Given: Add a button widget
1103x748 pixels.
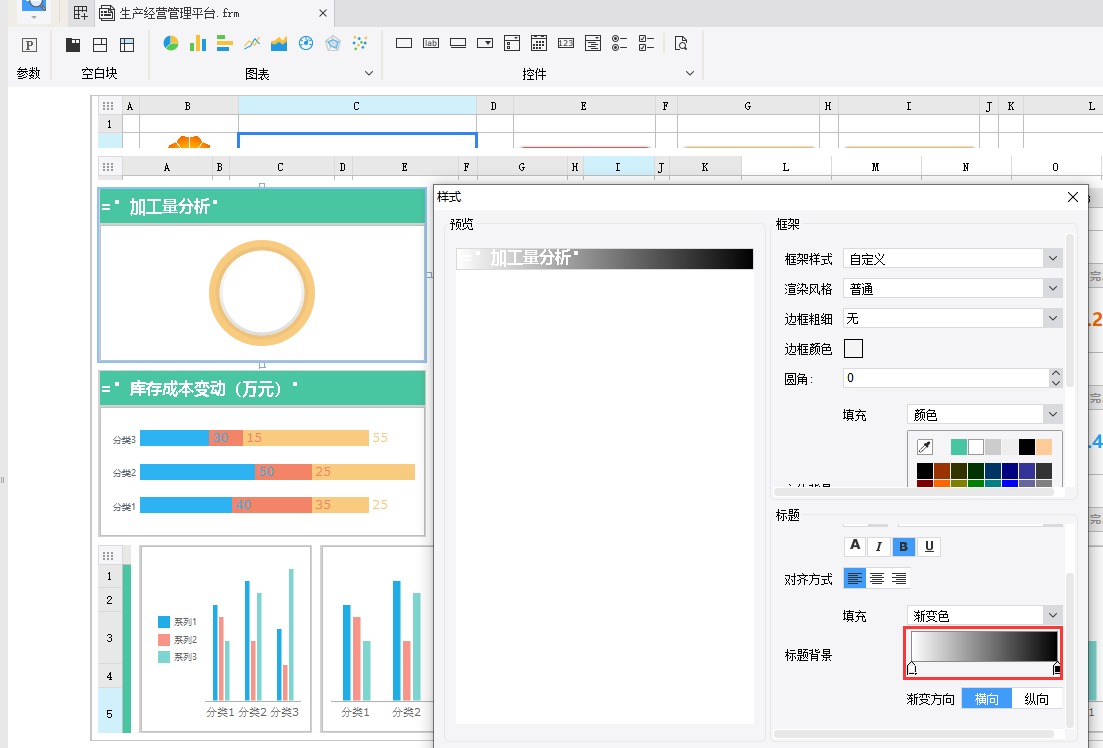Looking at the screenshot, I should pos(458,44).
